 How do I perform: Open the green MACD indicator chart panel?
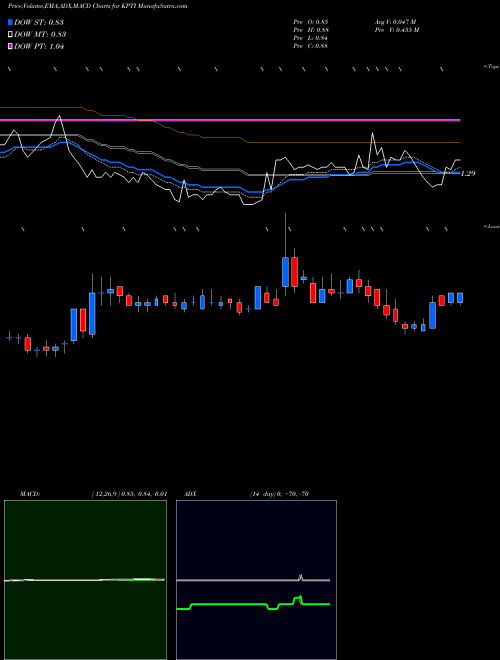pos(85,580)
